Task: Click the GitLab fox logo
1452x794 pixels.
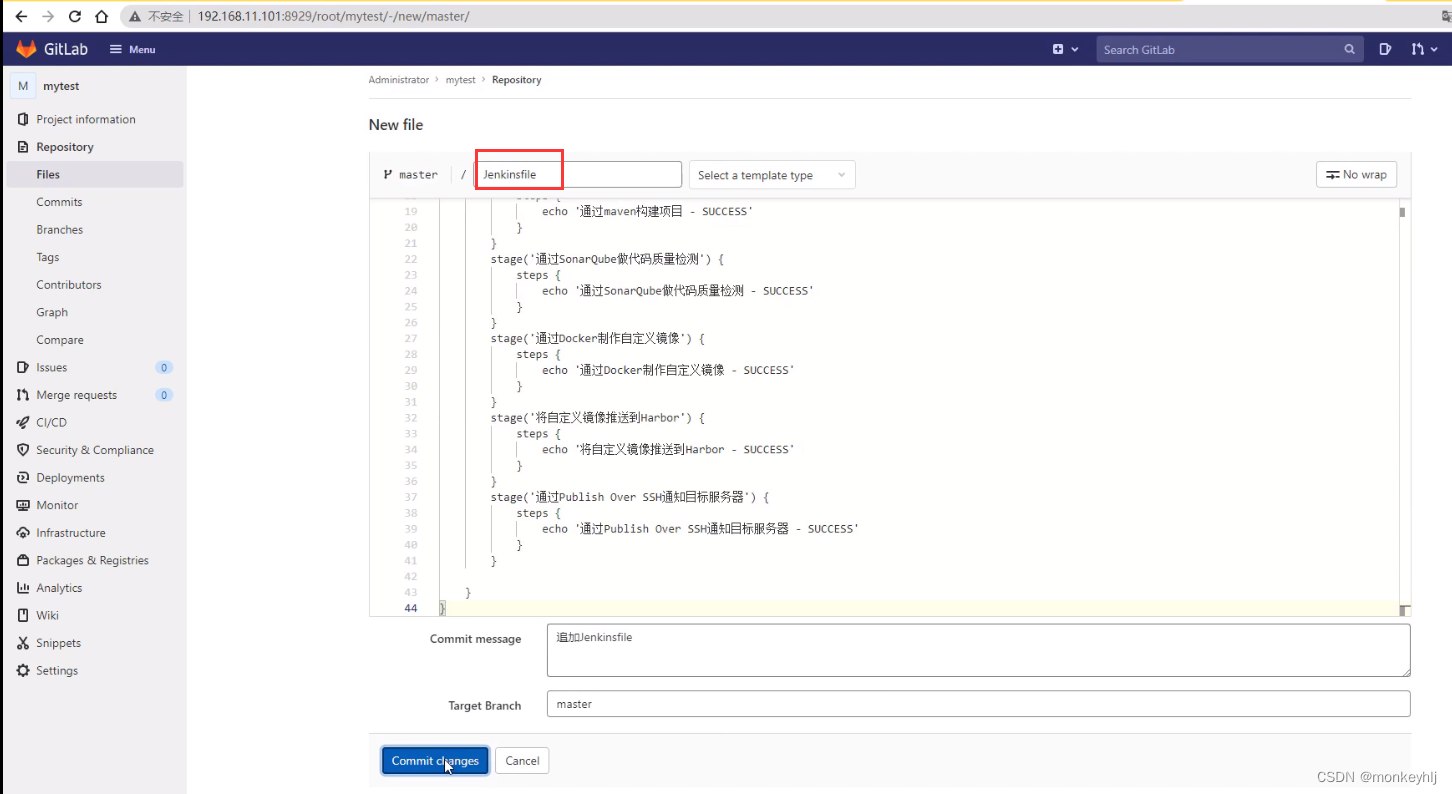Action: (x=26, y=49)
